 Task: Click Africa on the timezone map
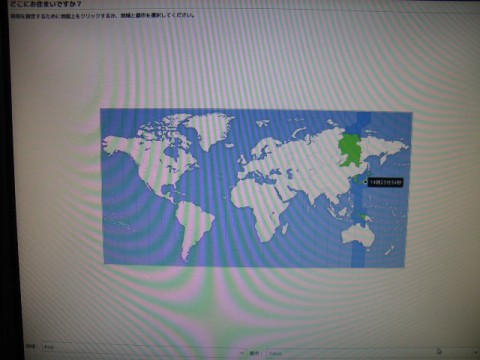[261, 207]
